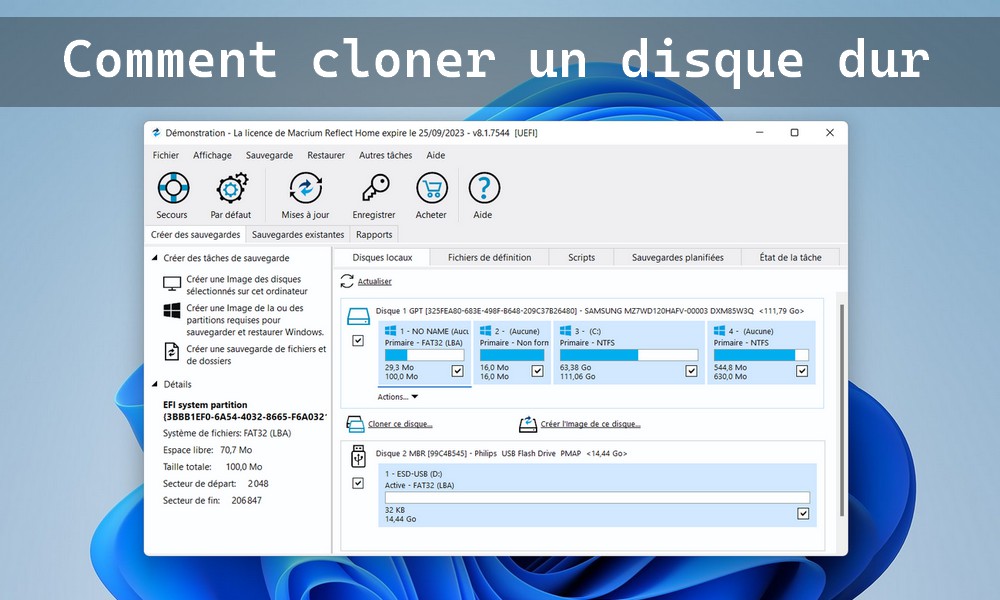Click the monitor icon for disk image task
The height and width of the screenshot is (600, 1000).
pos(172,284)
